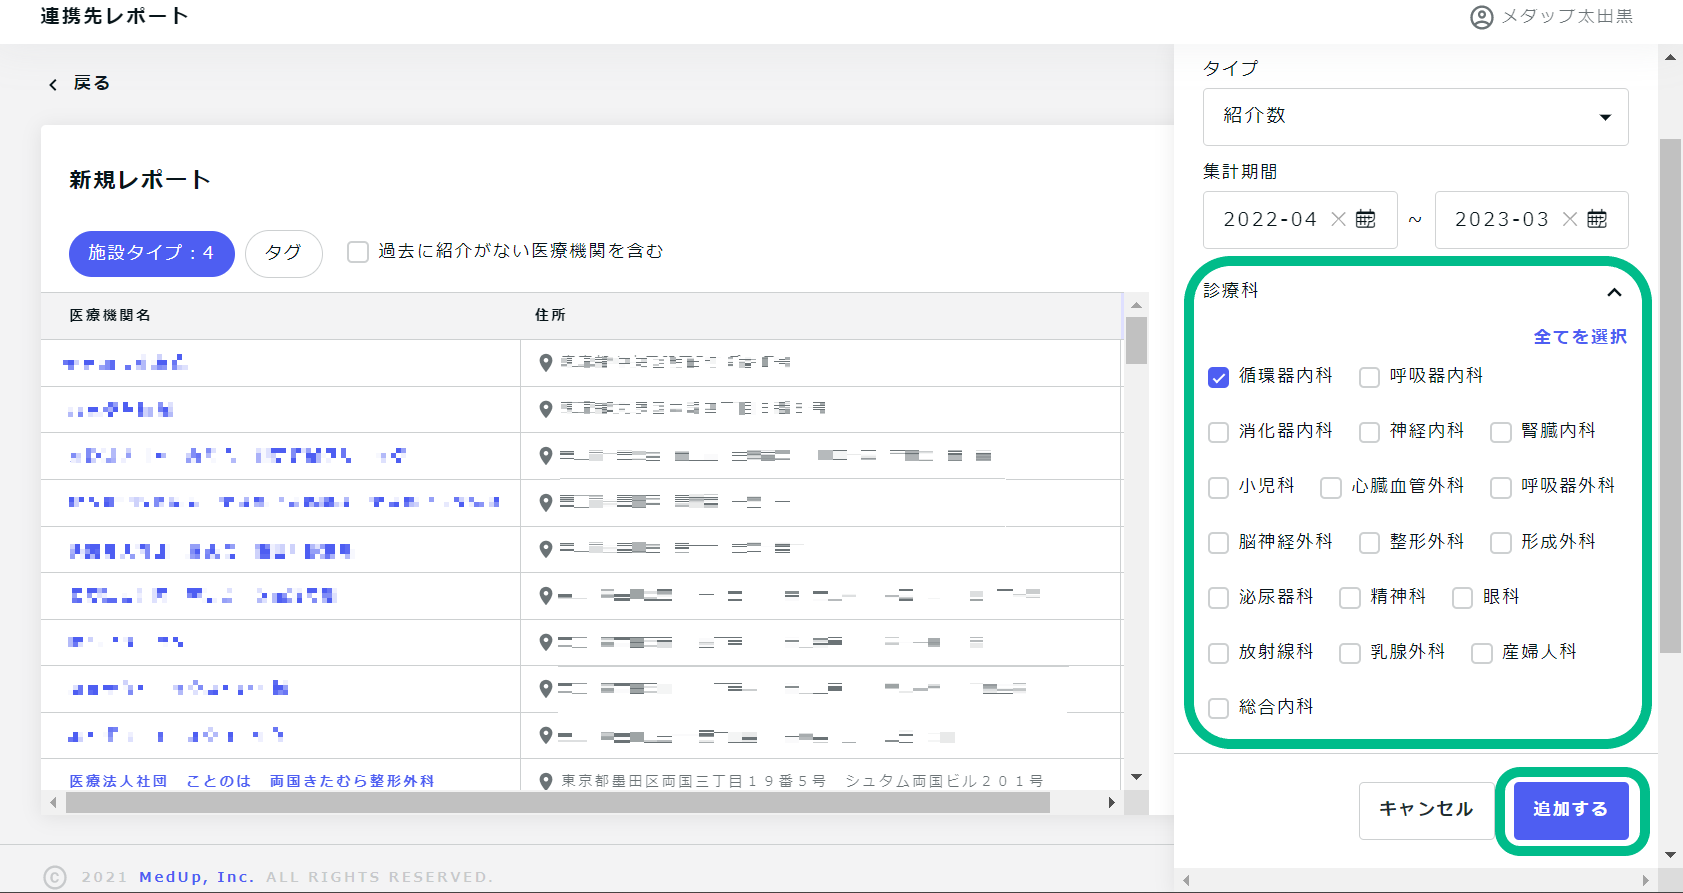Check the 心臓血管外科 checkbox
The image size is (1683, 893).
point(1331,487)
